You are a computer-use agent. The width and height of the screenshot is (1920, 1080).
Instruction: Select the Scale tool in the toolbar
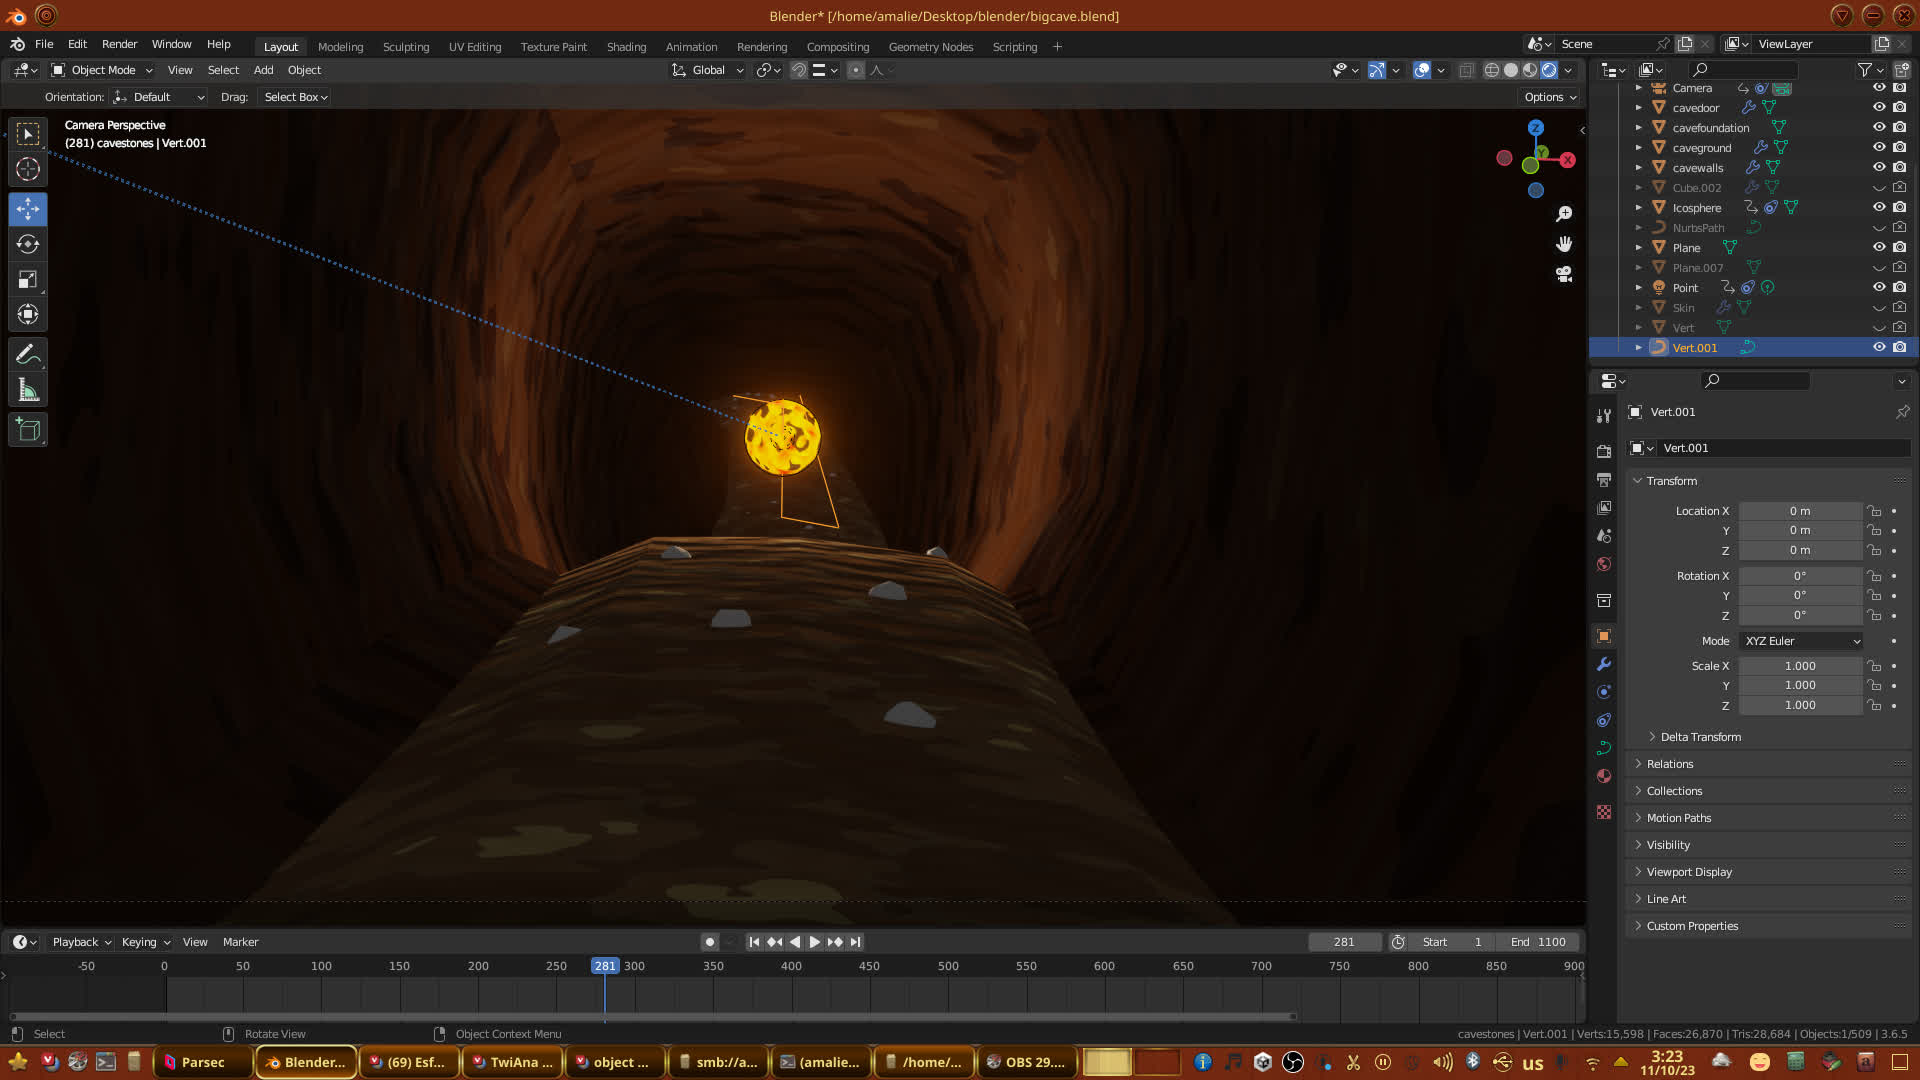pos(28,280)
